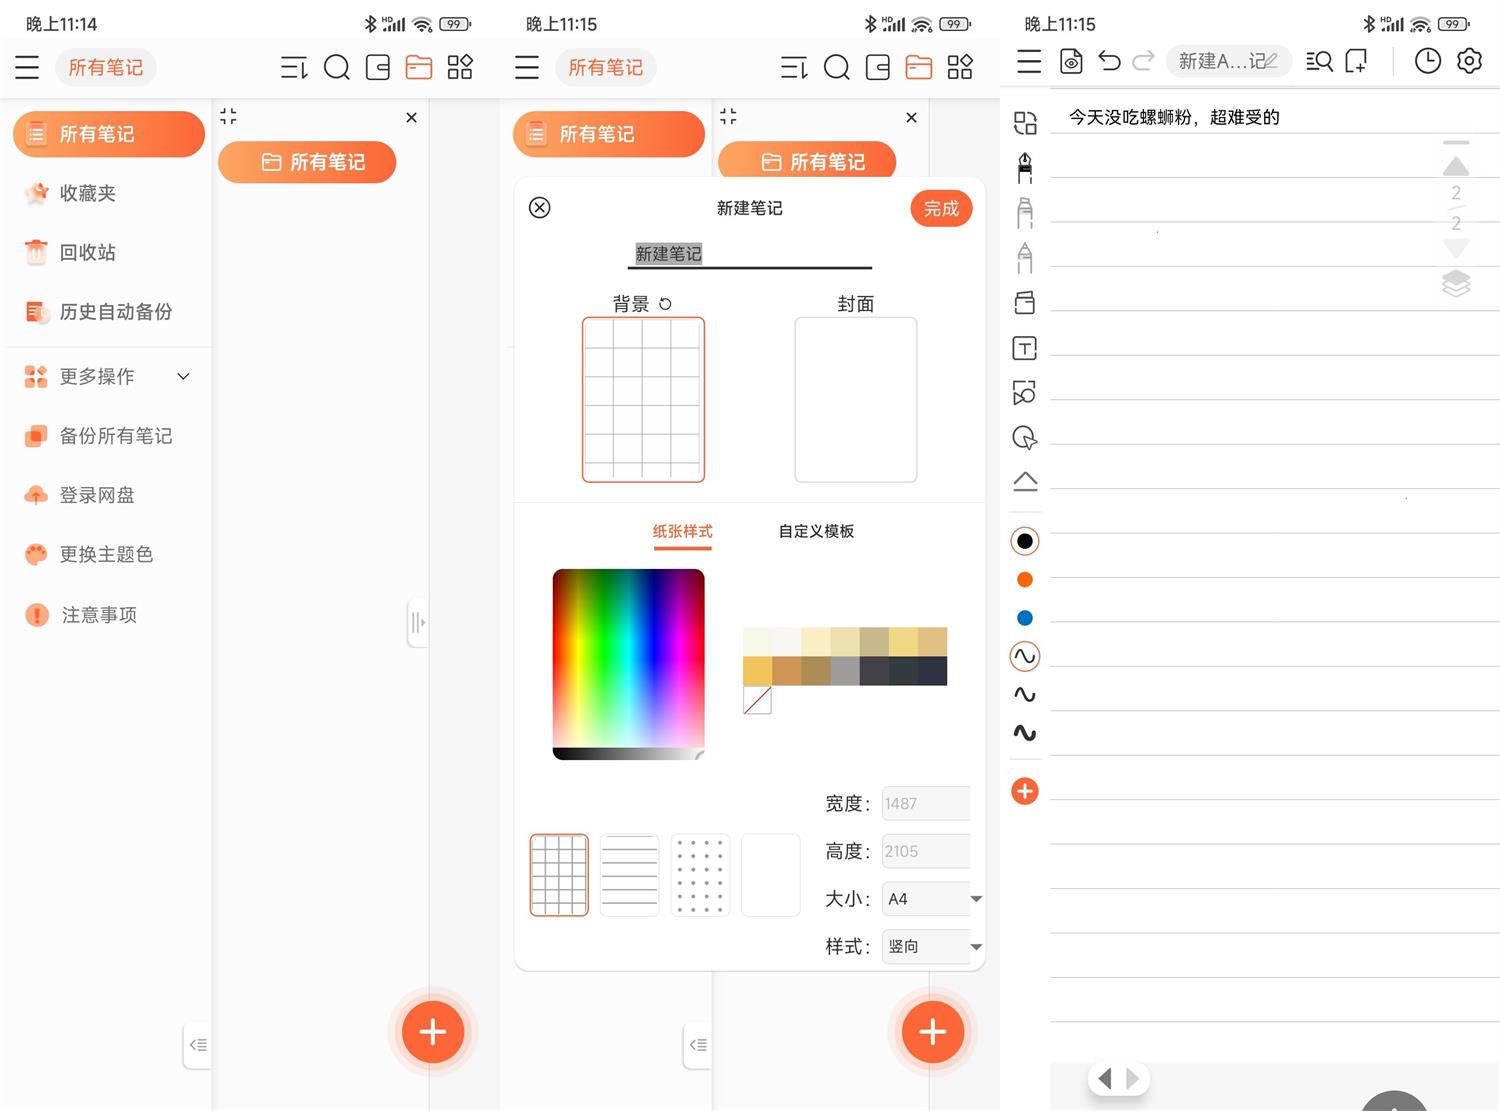Image resolution: width=1500 pixels, height=1111 pixels.
Task: Select the fountain pen tool
Action: pos(1024,167)
